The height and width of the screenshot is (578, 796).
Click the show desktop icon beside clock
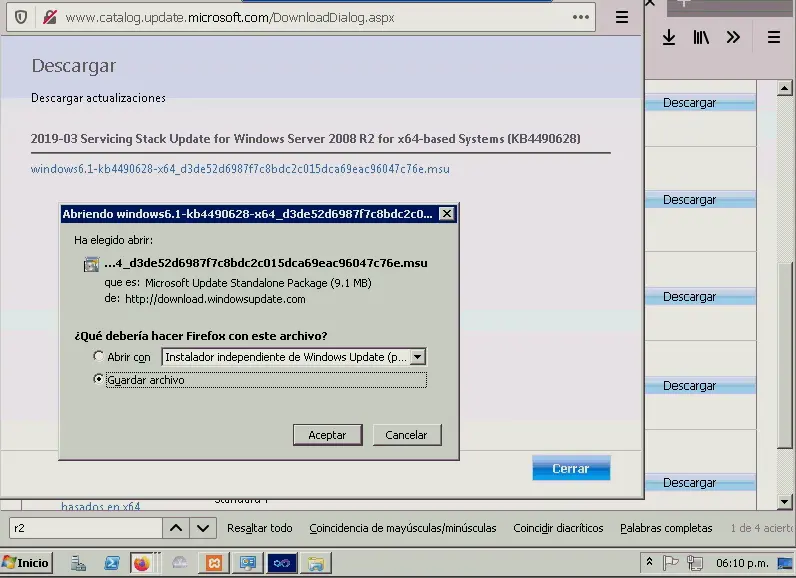tap(785, 563)
